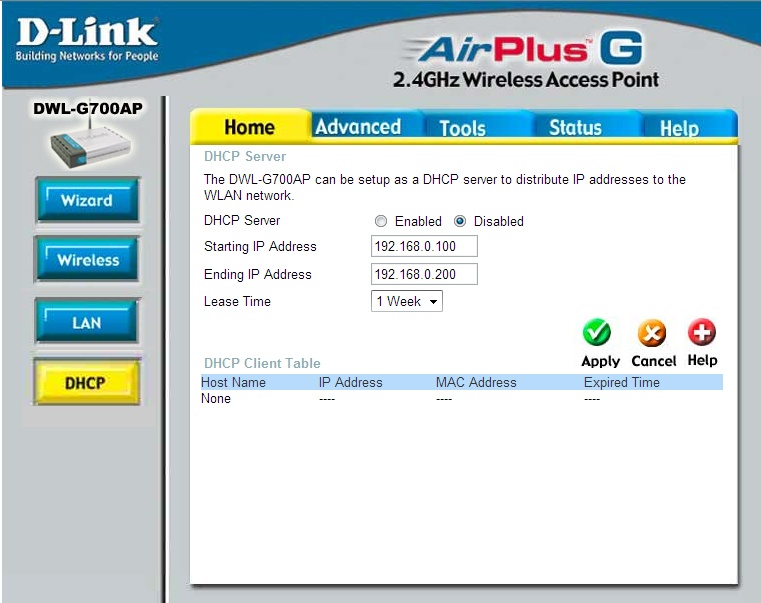Click the DHCP Server section heading
The image size is (761, 603).
[x=245, y=156]
